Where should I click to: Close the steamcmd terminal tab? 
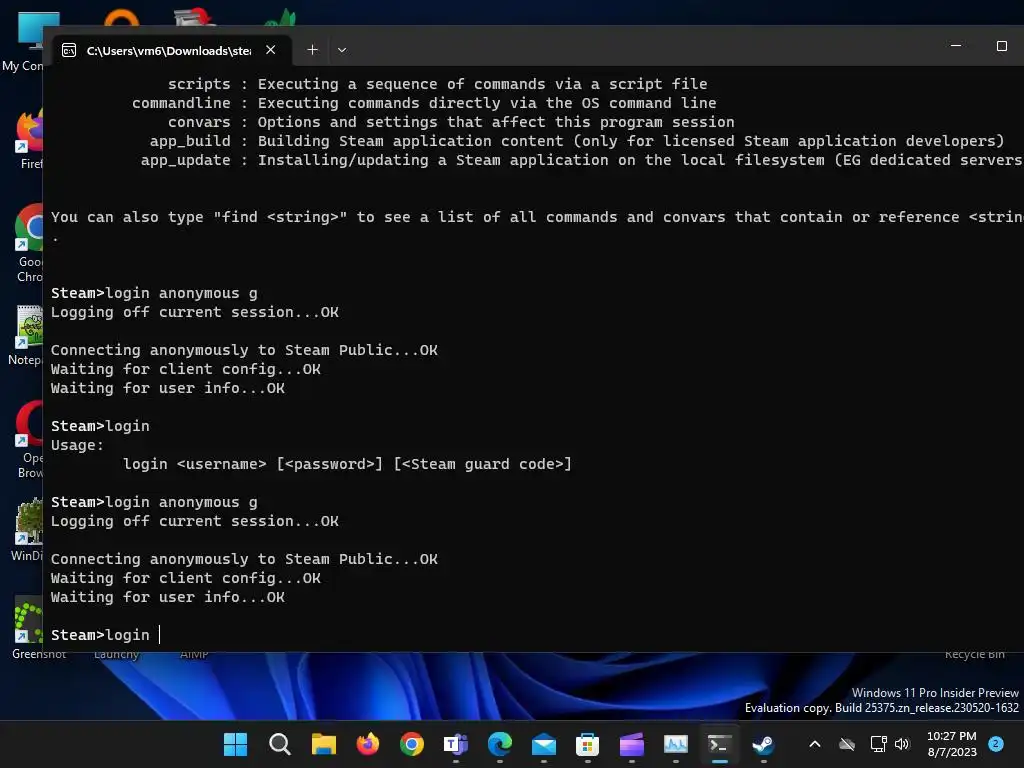[x=270, y=50]
